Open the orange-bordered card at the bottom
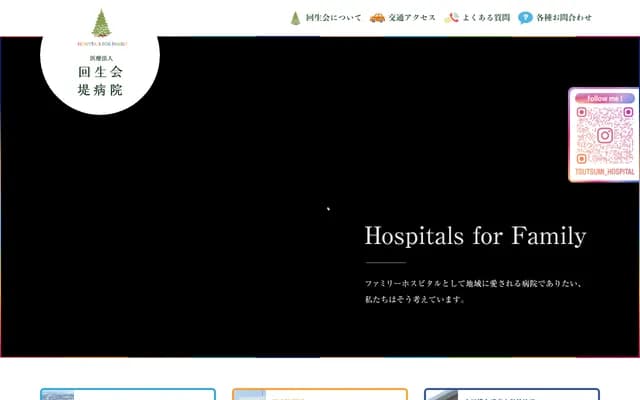Image resolution: width=640 pixels, height=400 pixels. (x=320, y=394)
